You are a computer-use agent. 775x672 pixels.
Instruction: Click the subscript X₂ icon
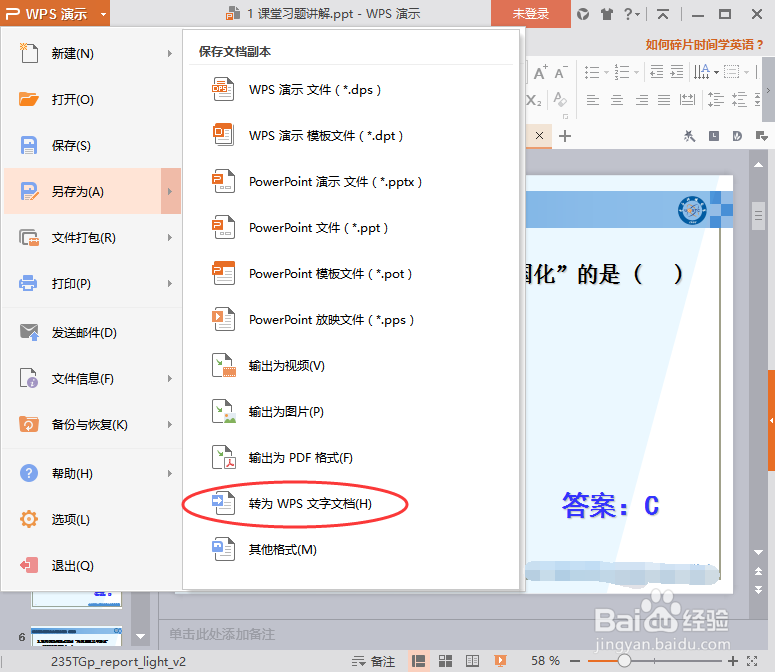click(534, 100)
